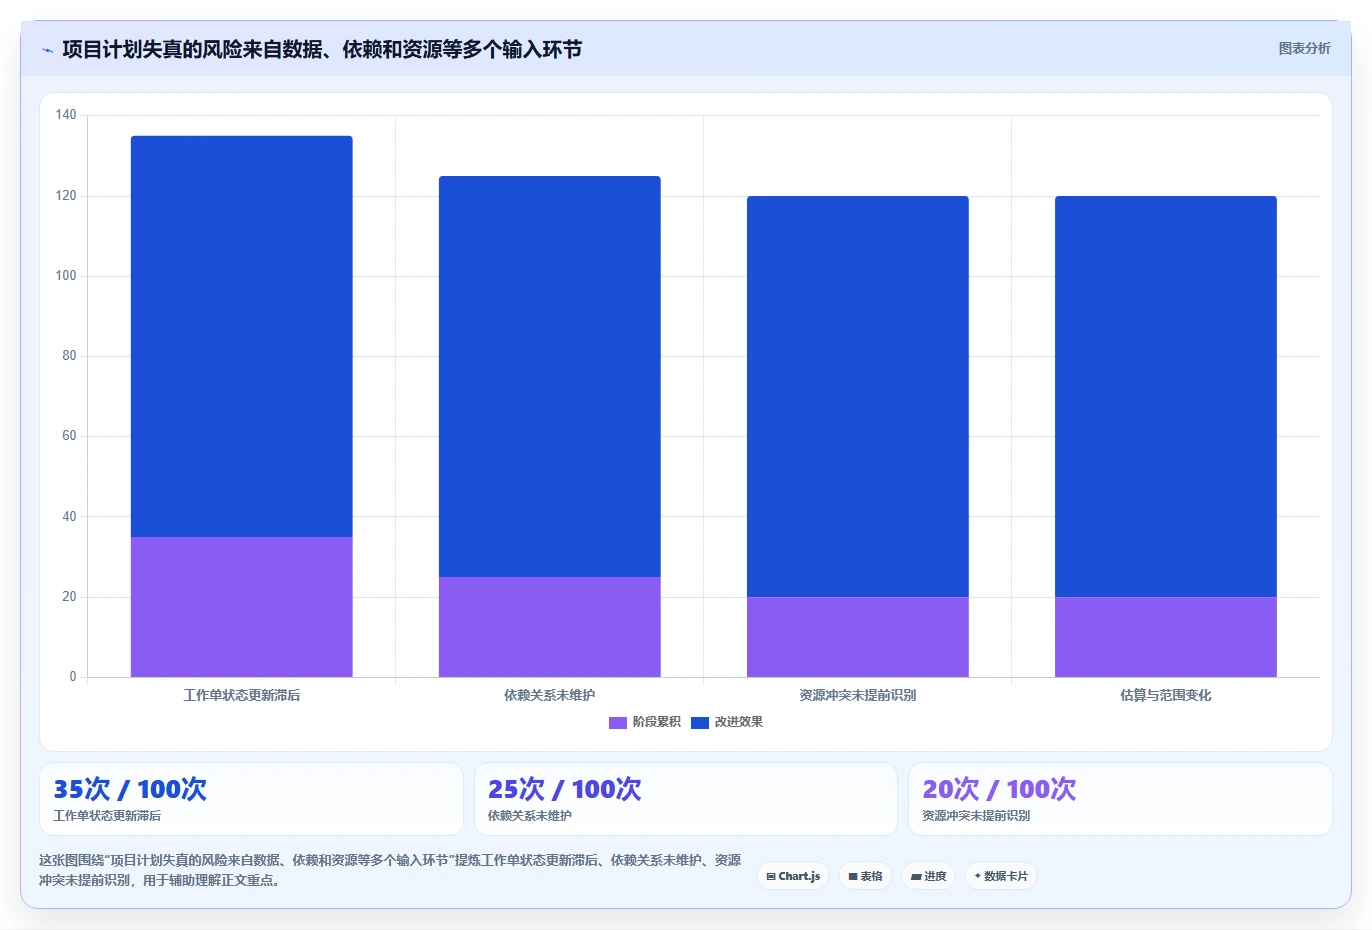Click the y-axis value 100

pyautogui.click(x=66, y=276)
